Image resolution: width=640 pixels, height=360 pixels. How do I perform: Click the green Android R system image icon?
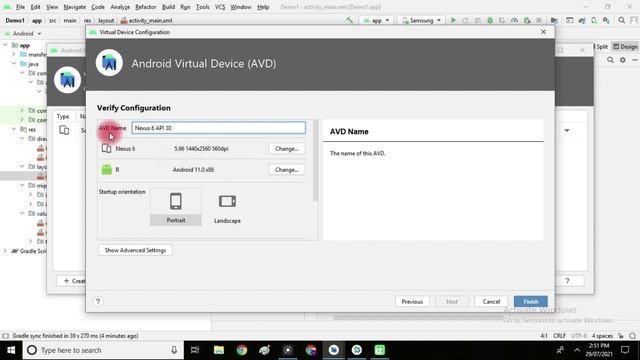(107, 169)
